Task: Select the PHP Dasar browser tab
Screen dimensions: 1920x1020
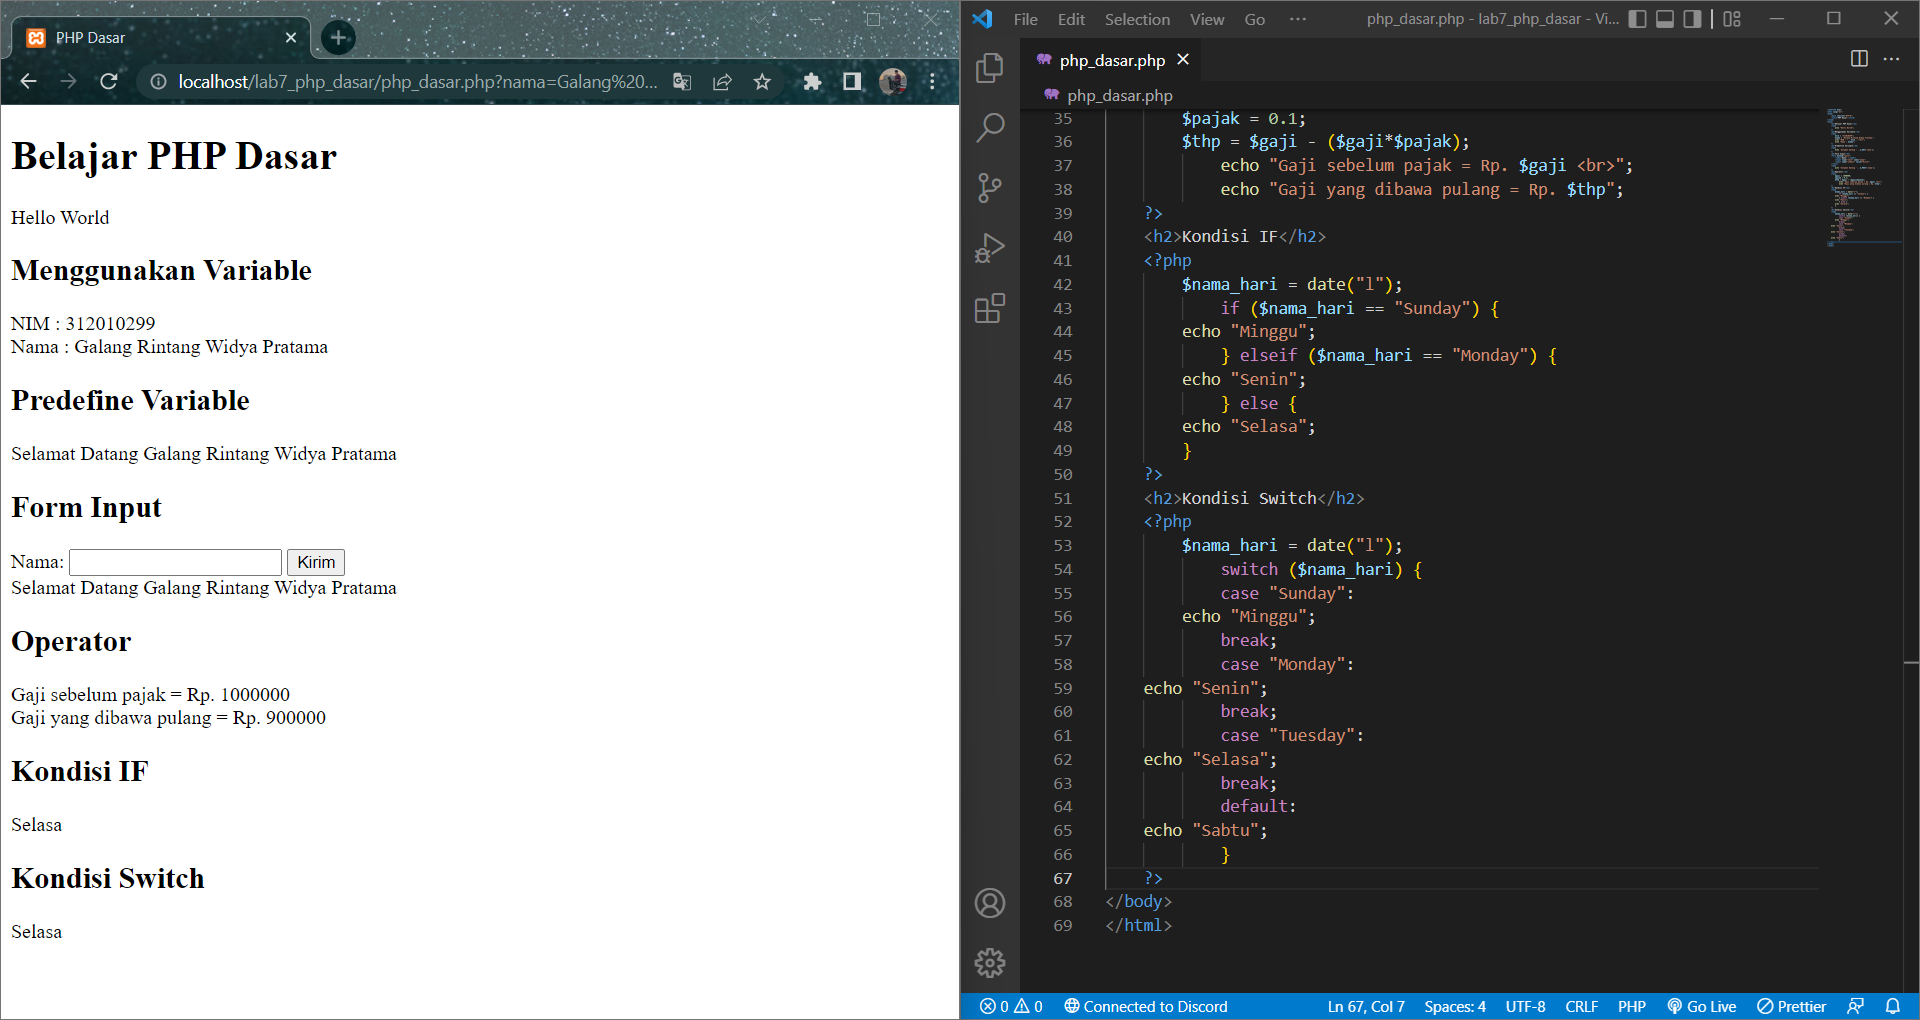Action: 160,38
